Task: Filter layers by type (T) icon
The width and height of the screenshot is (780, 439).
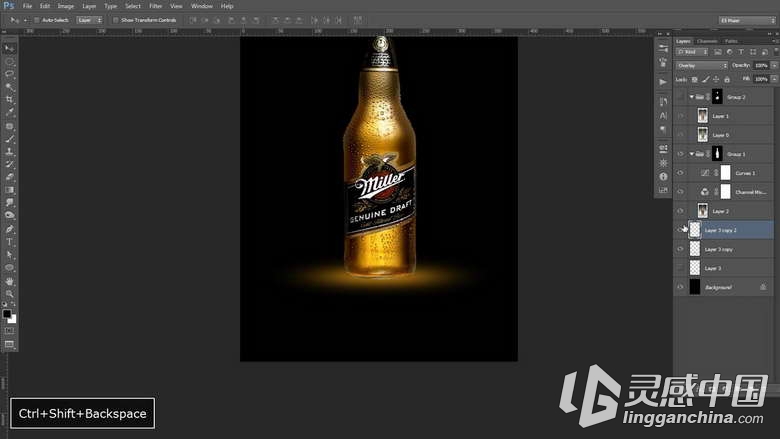Action: coord(741,52)
